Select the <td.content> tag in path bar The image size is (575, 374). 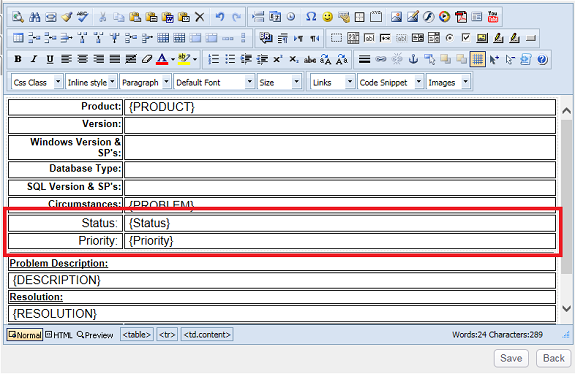pyautogui.click(x=207, y=335)
